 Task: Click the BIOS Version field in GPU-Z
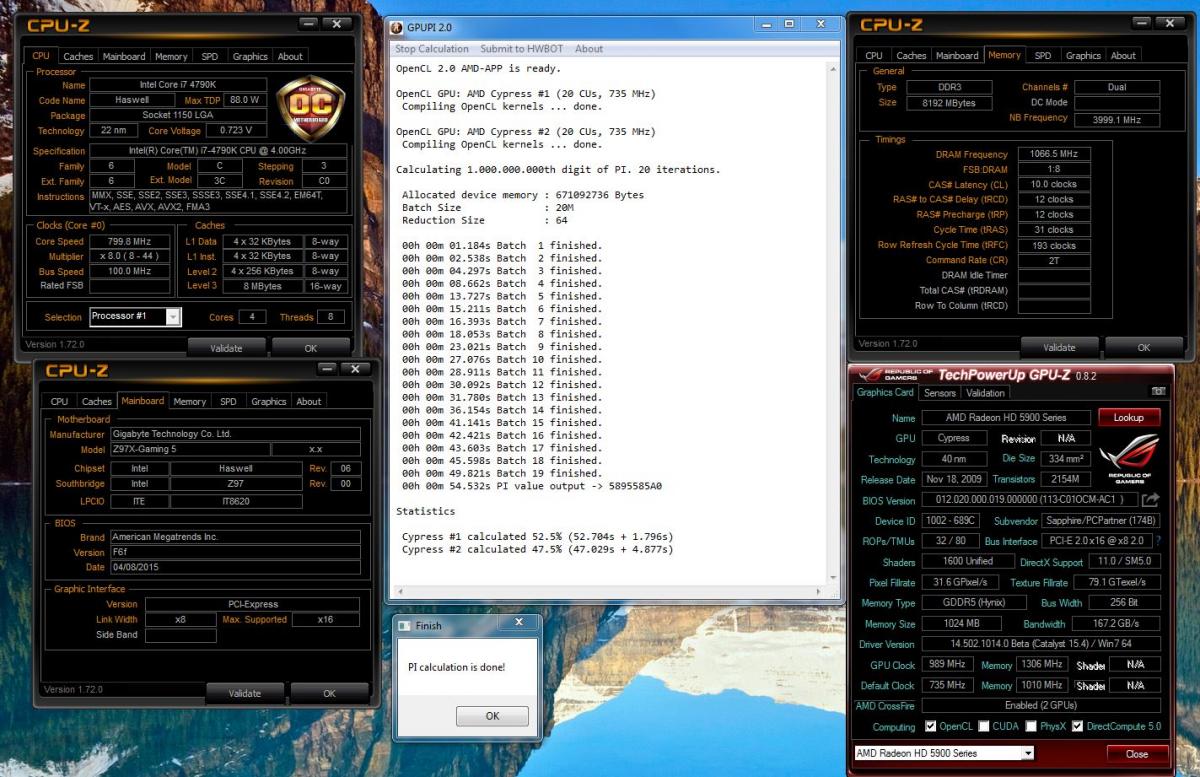click(1028, 500)
